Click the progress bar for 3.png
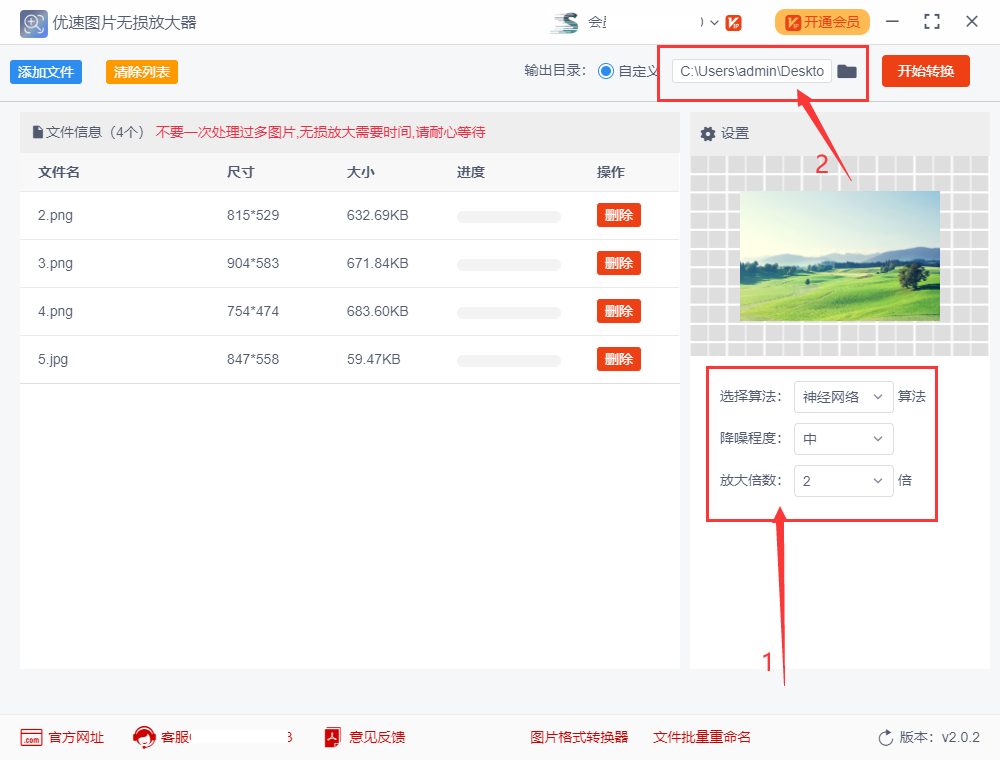The width and height of the screenshot is (1000, 760). coord(508,263)
